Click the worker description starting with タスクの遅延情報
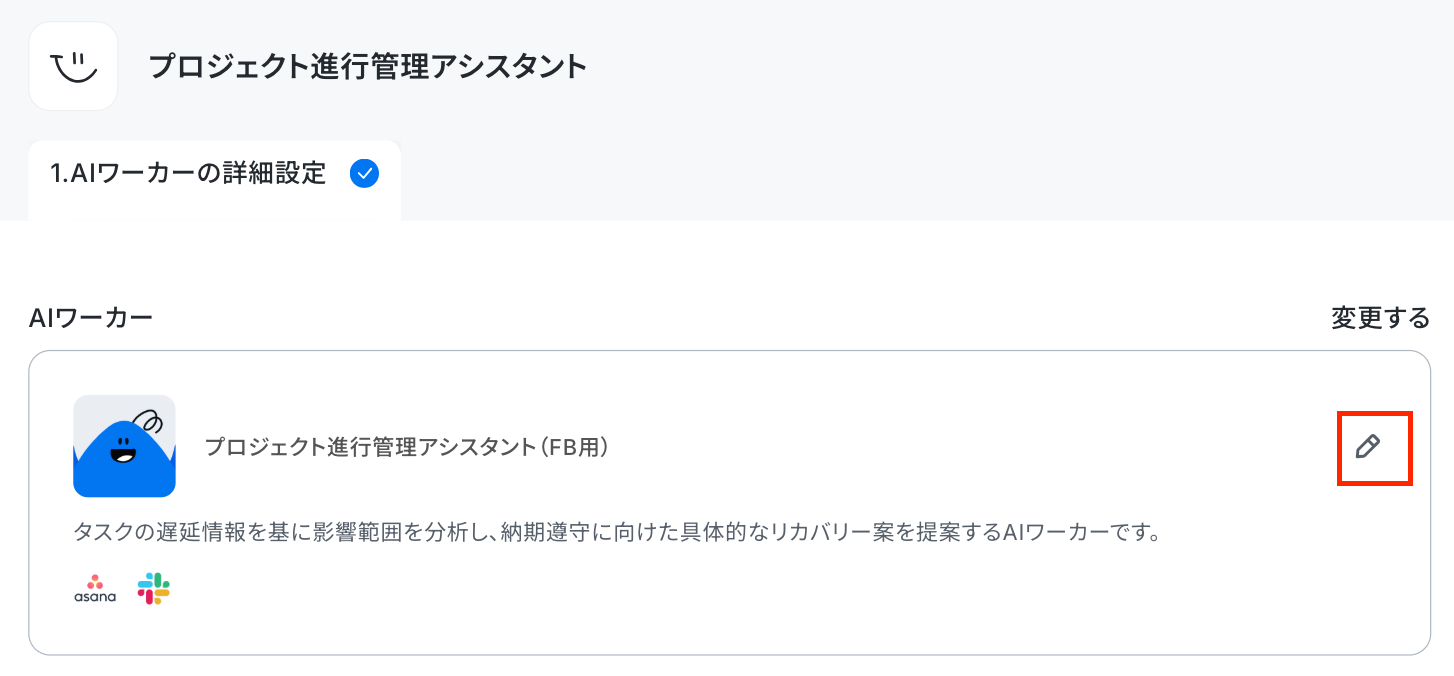 pyautogui.click(x=617, y=531)
